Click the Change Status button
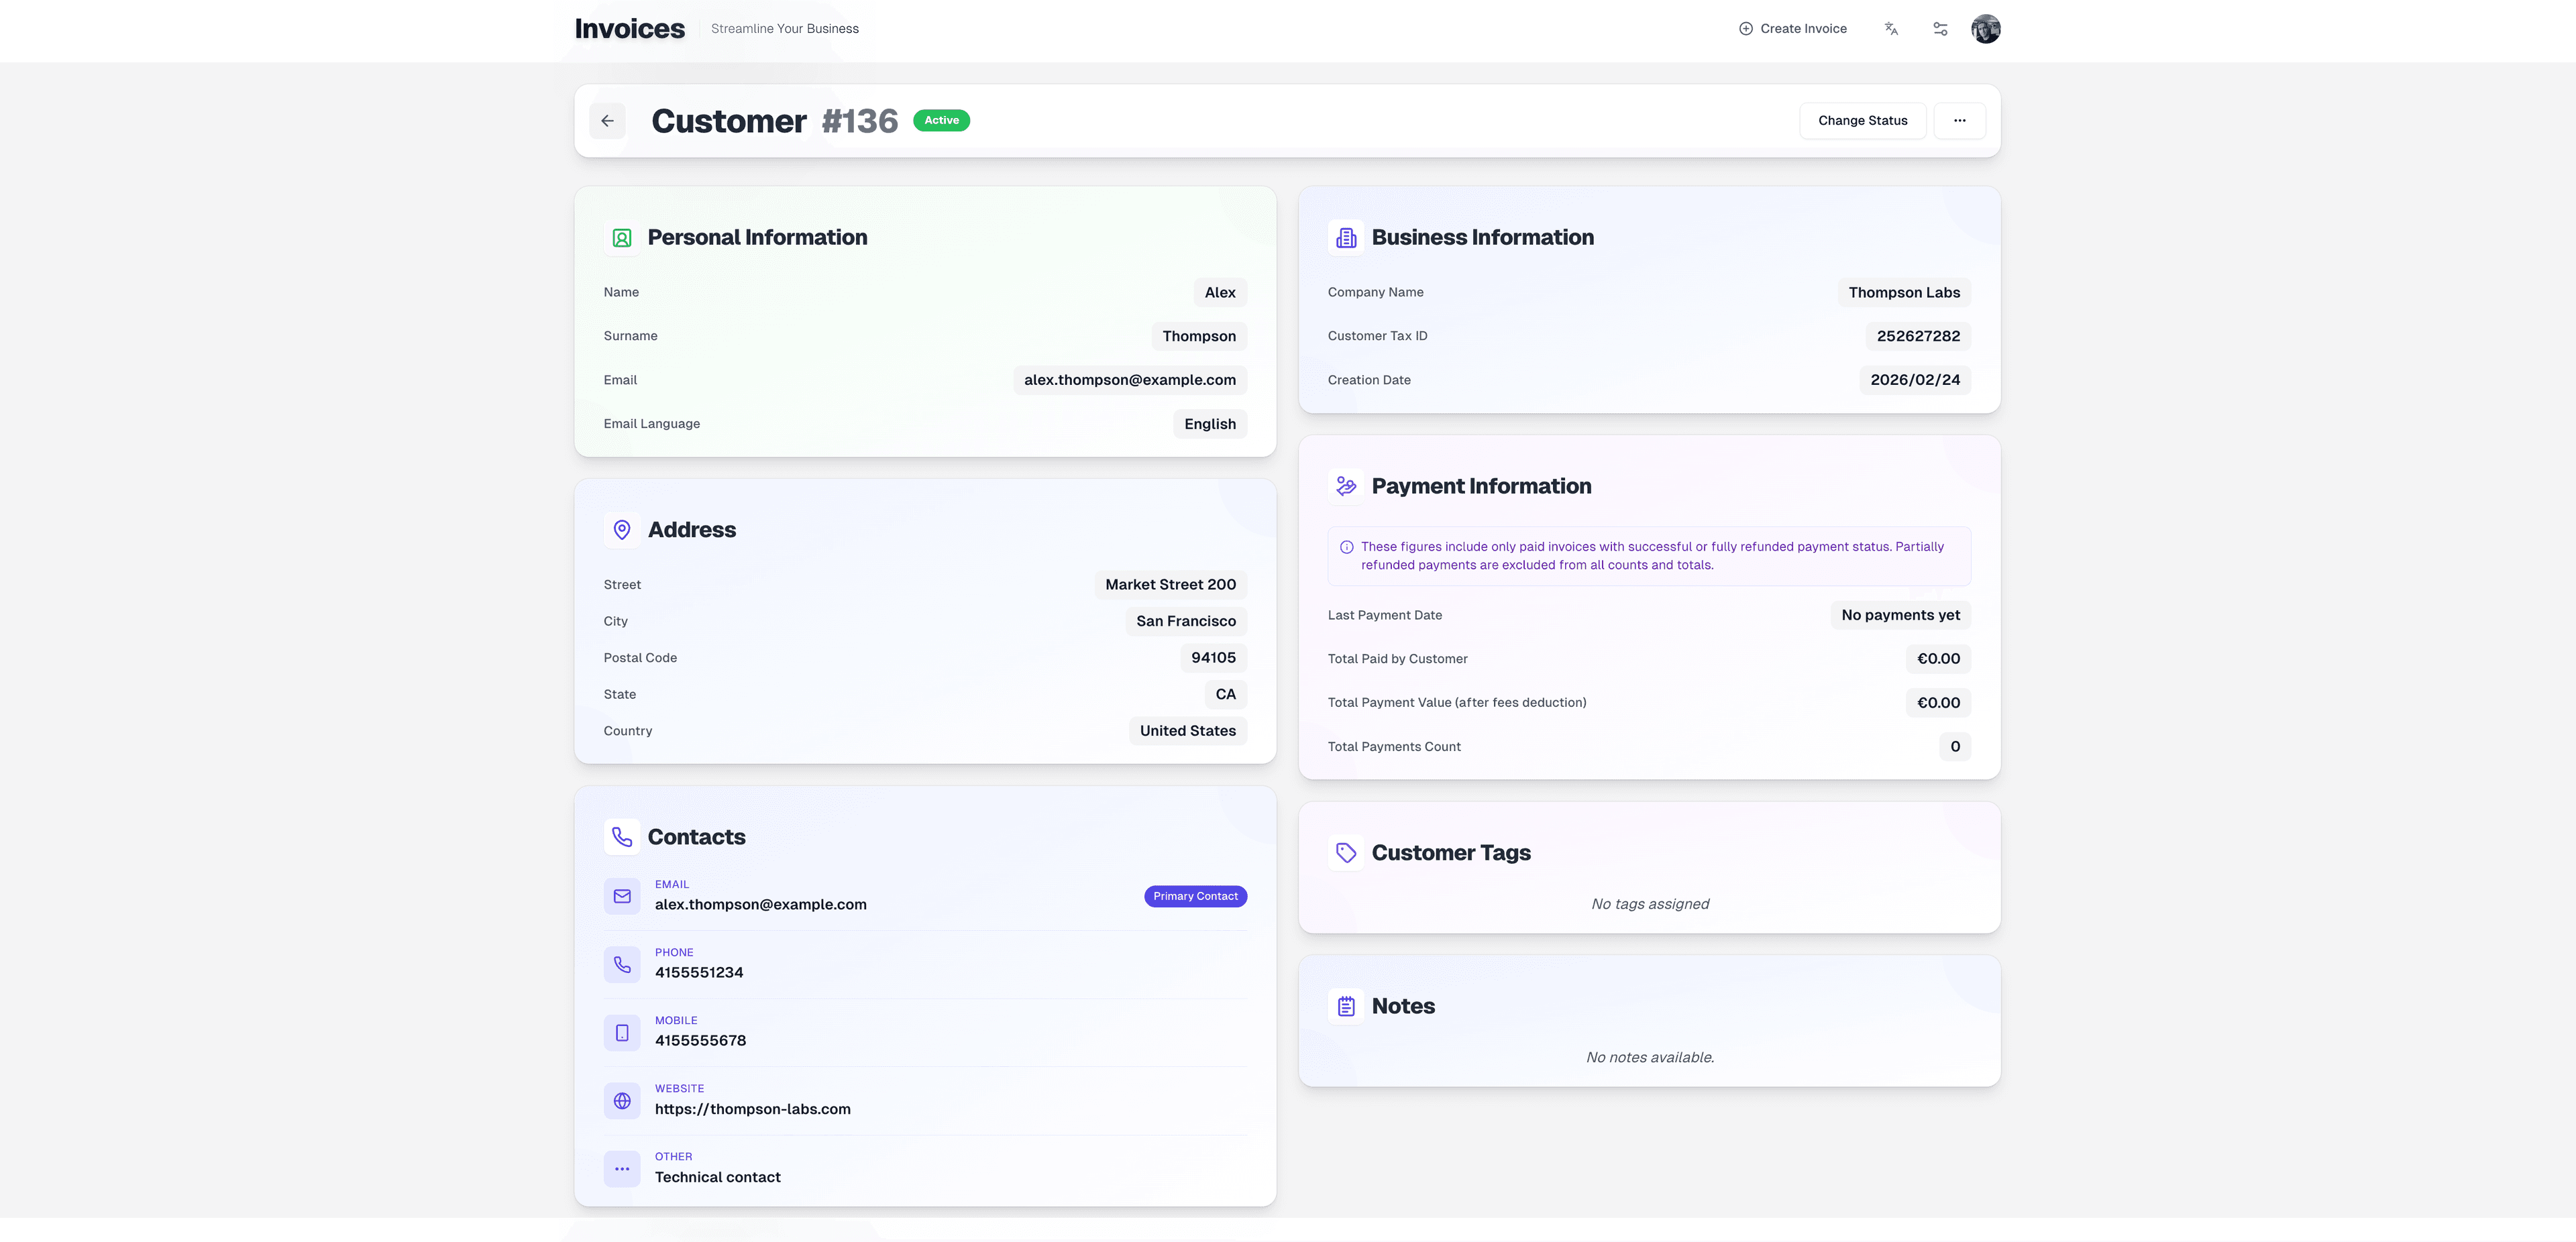Screen dimensions: 2576x1242 pos(1862,120)
